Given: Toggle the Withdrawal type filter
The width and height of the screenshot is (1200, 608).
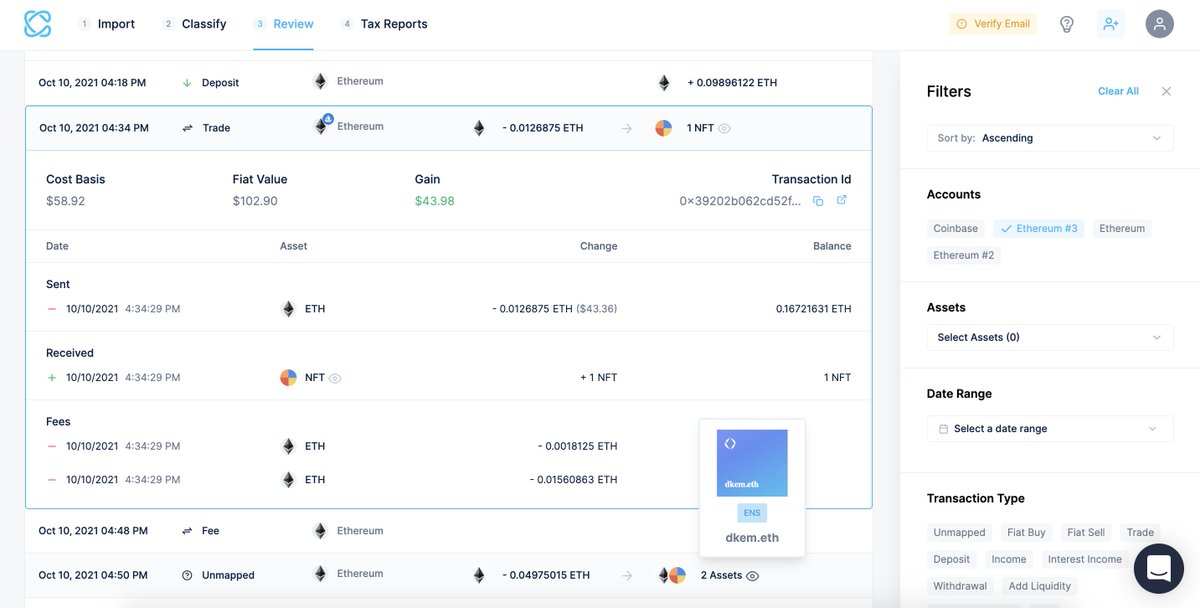Looking at the screenshot, I should tap(960, 586).
